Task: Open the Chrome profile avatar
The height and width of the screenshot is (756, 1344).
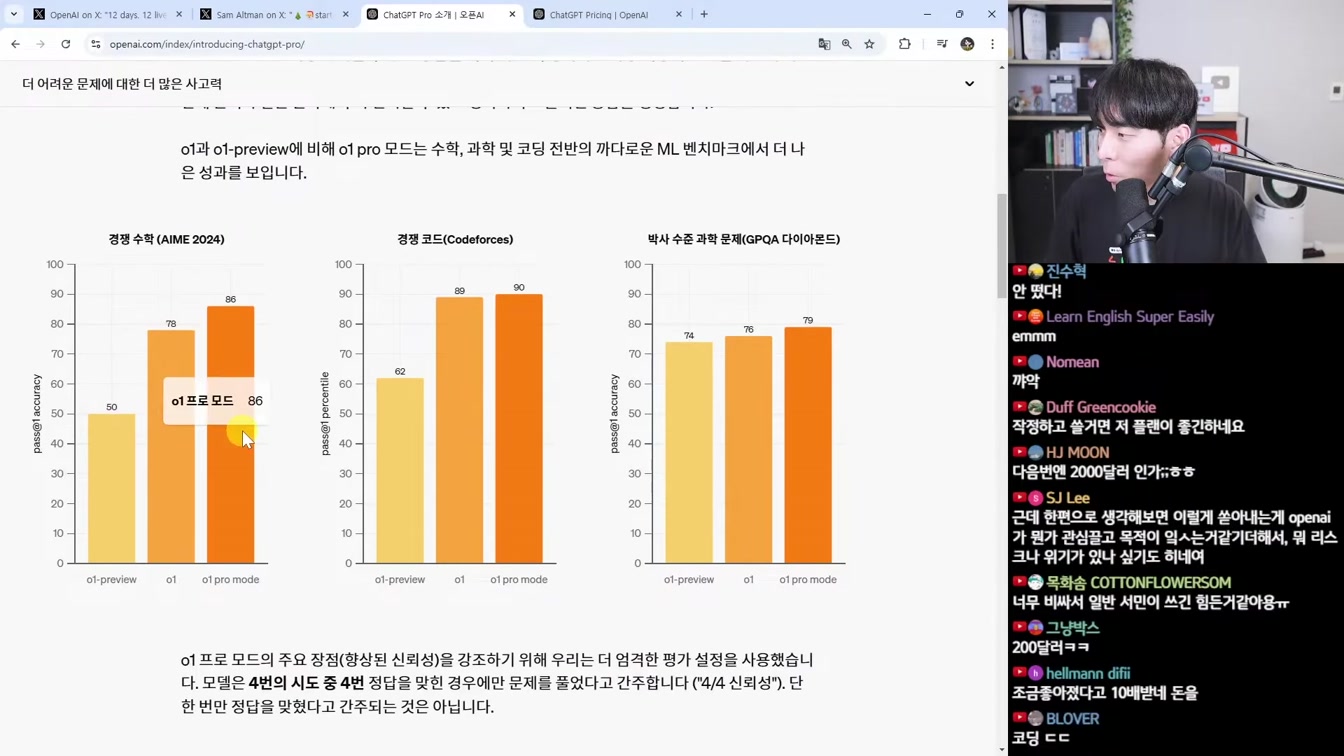Action: pyautogui.click(x=967, y=44)
